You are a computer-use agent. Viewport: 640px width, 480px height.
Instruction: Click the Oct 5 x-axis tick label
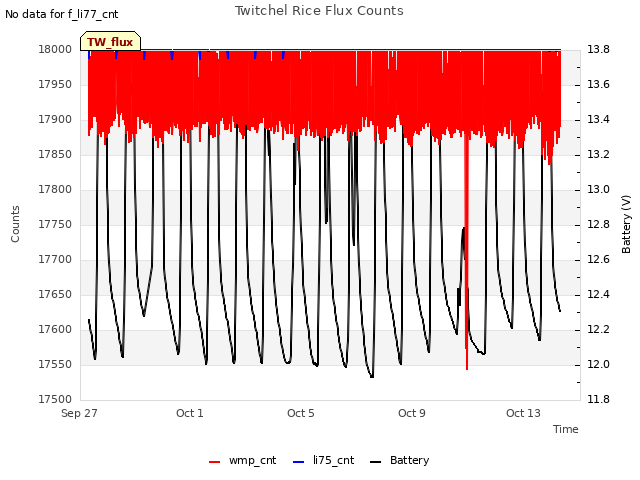coord(301,413)
